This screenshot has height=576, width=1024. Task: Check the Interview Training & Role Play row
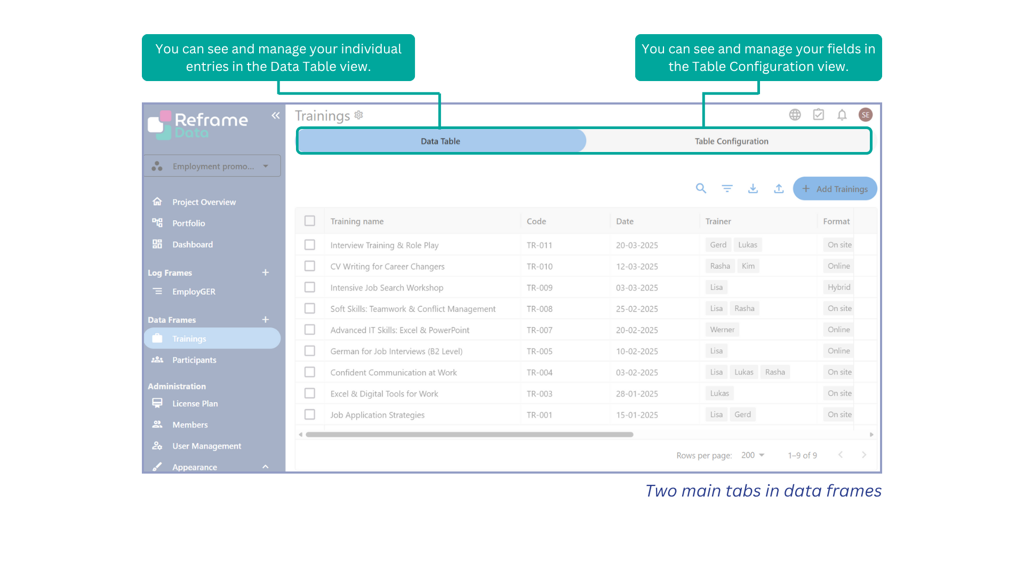click(310, 245)
